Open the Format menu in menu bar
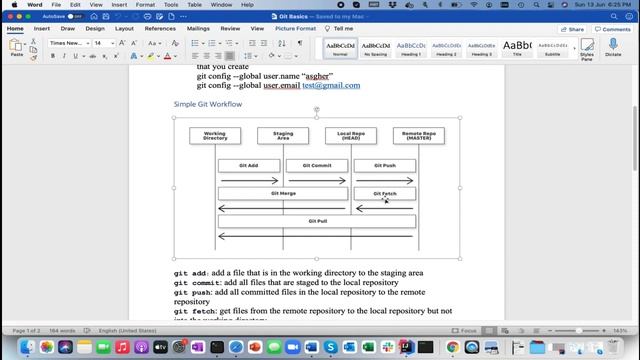 (x=145, y=5)
